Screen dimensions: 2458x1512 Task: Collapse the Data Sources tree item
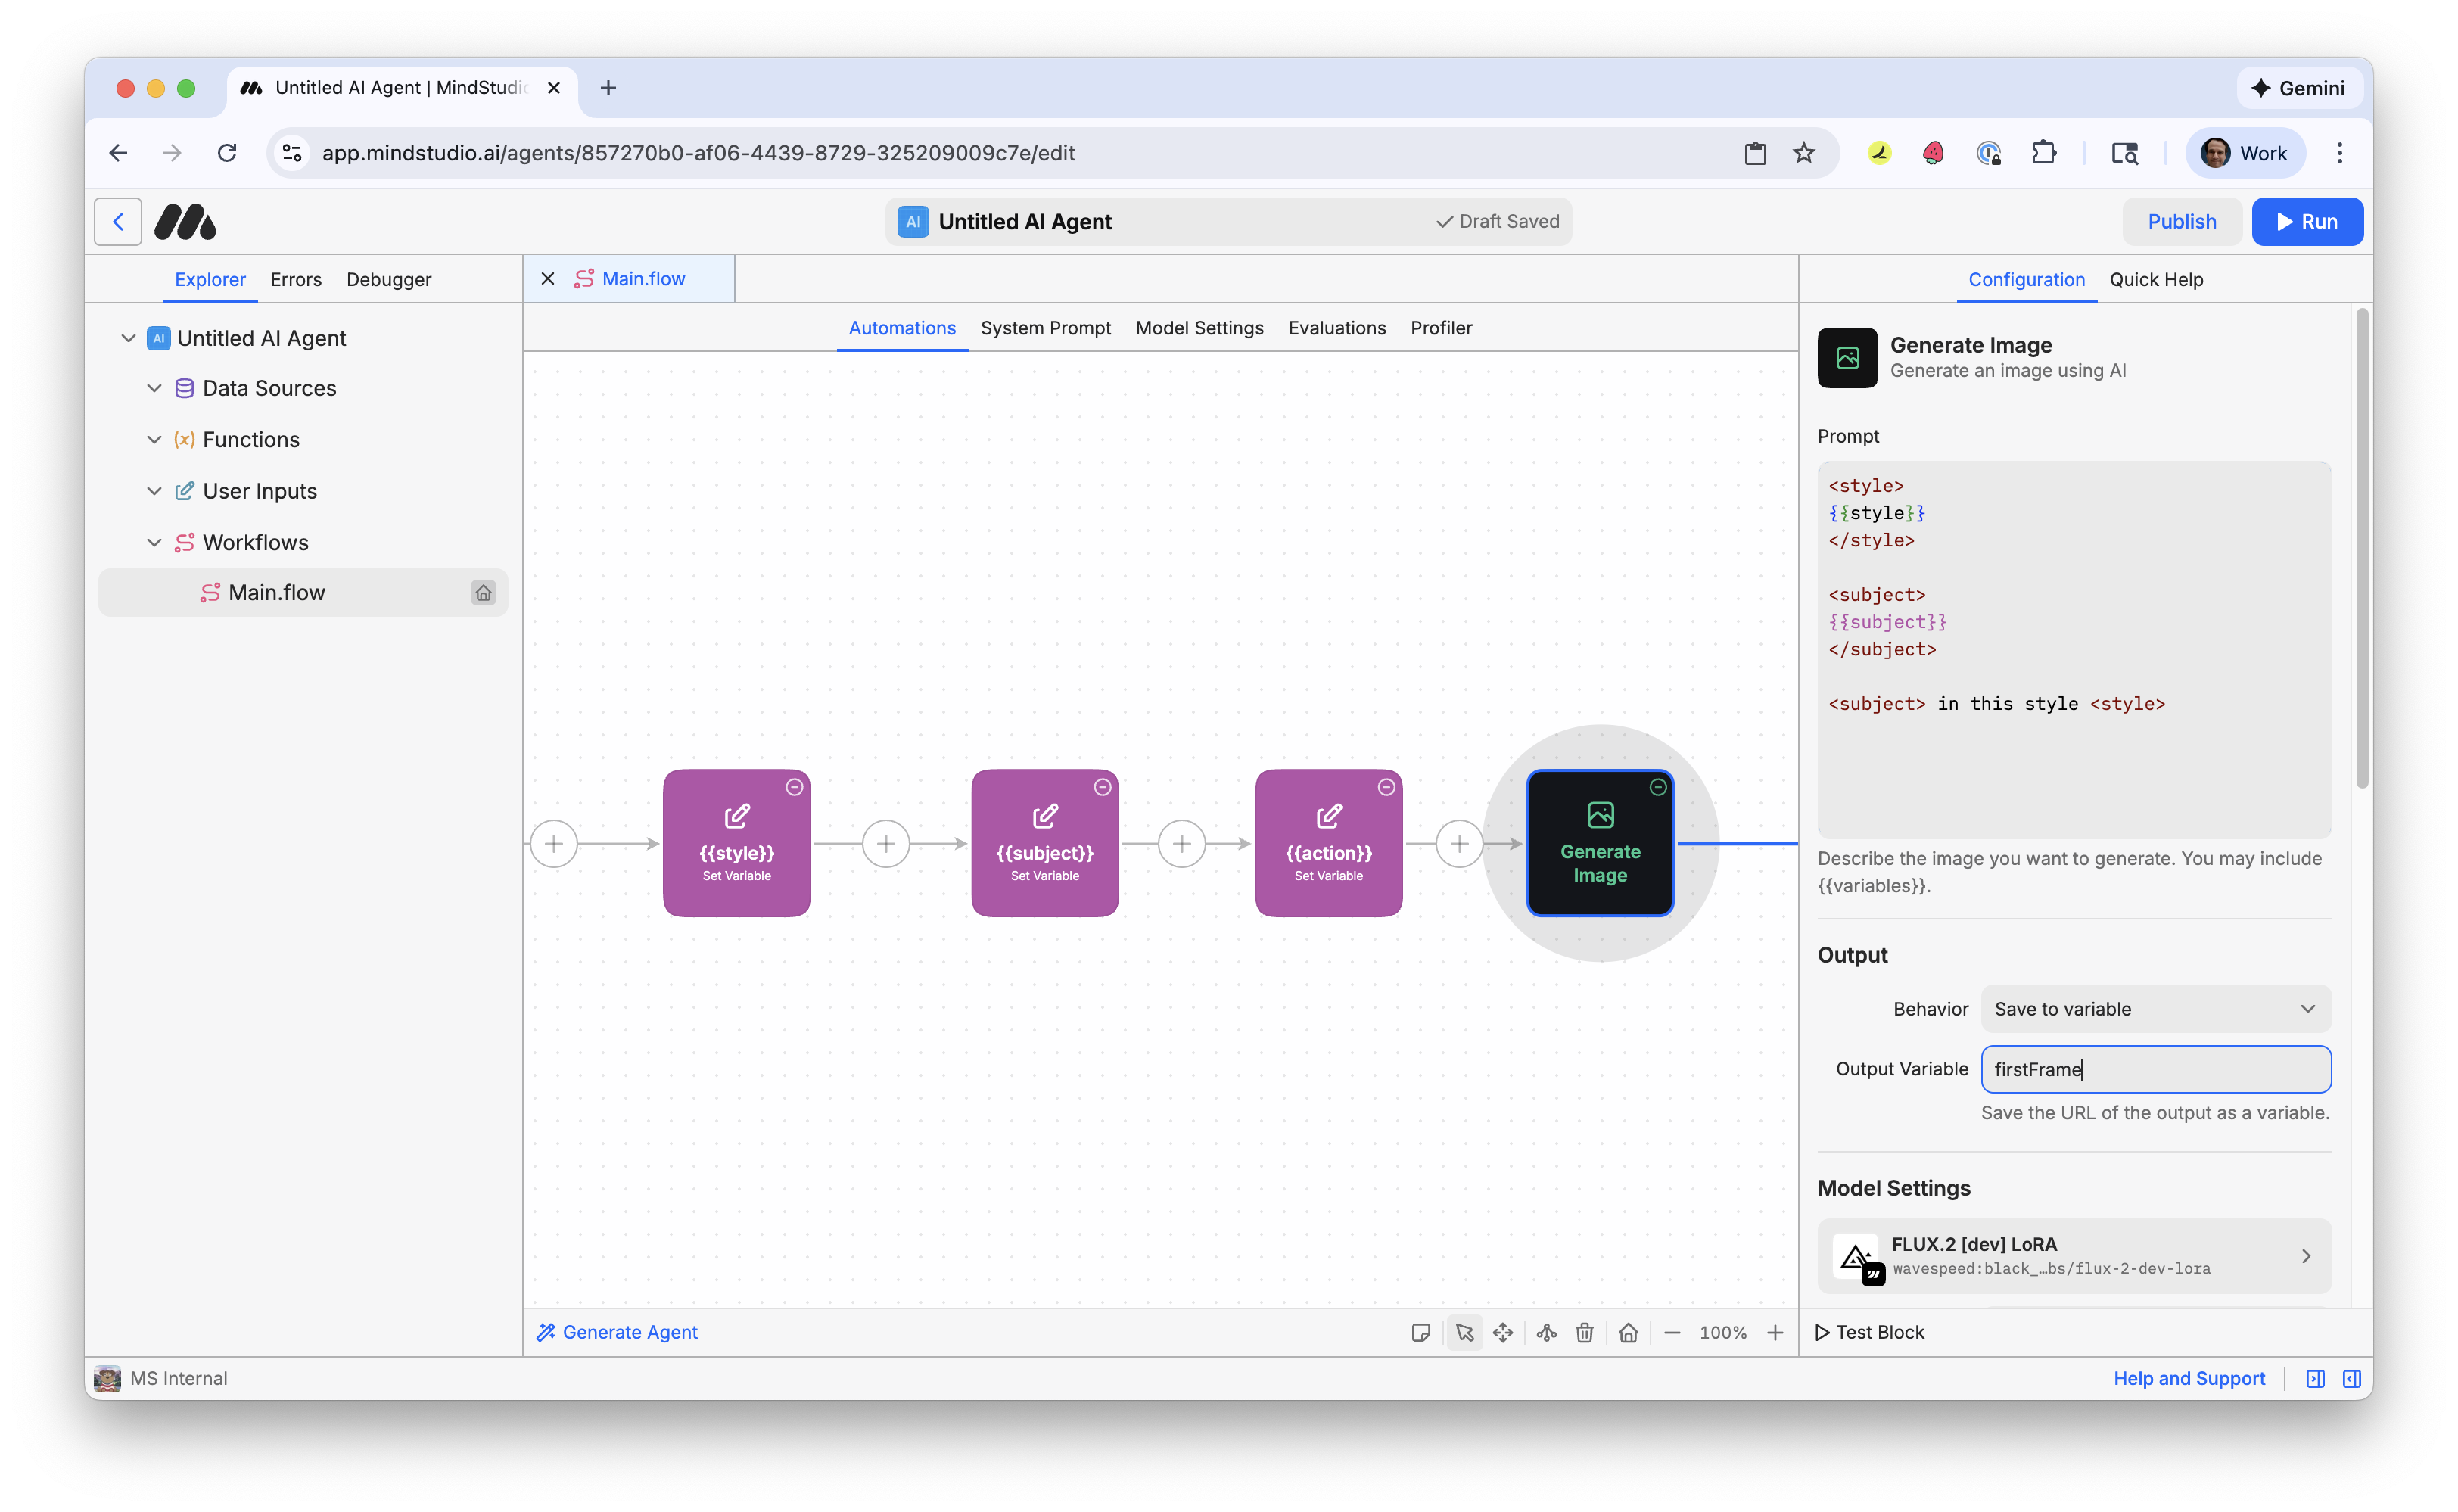[155, 388]
